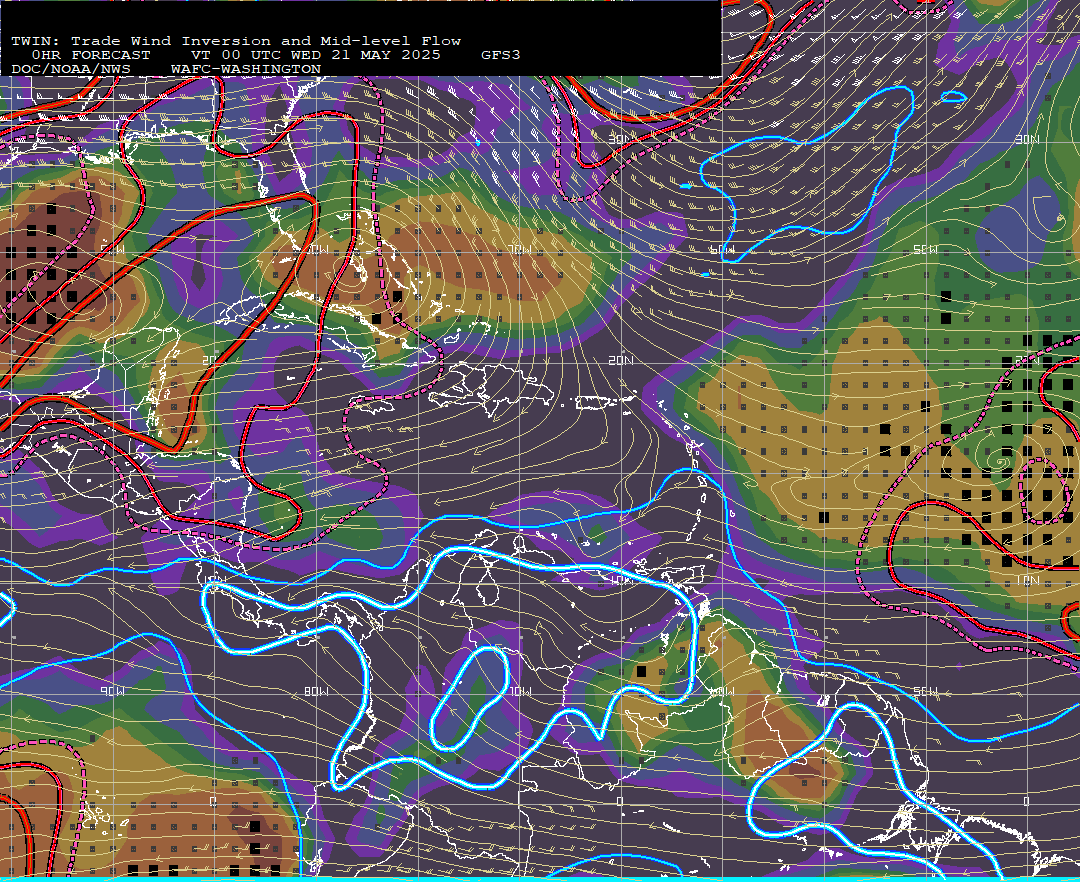Select the title "TWIN: Trade Wind Inversion and Mid-level Flow"

pyautogui.click(x=236, y=41)
